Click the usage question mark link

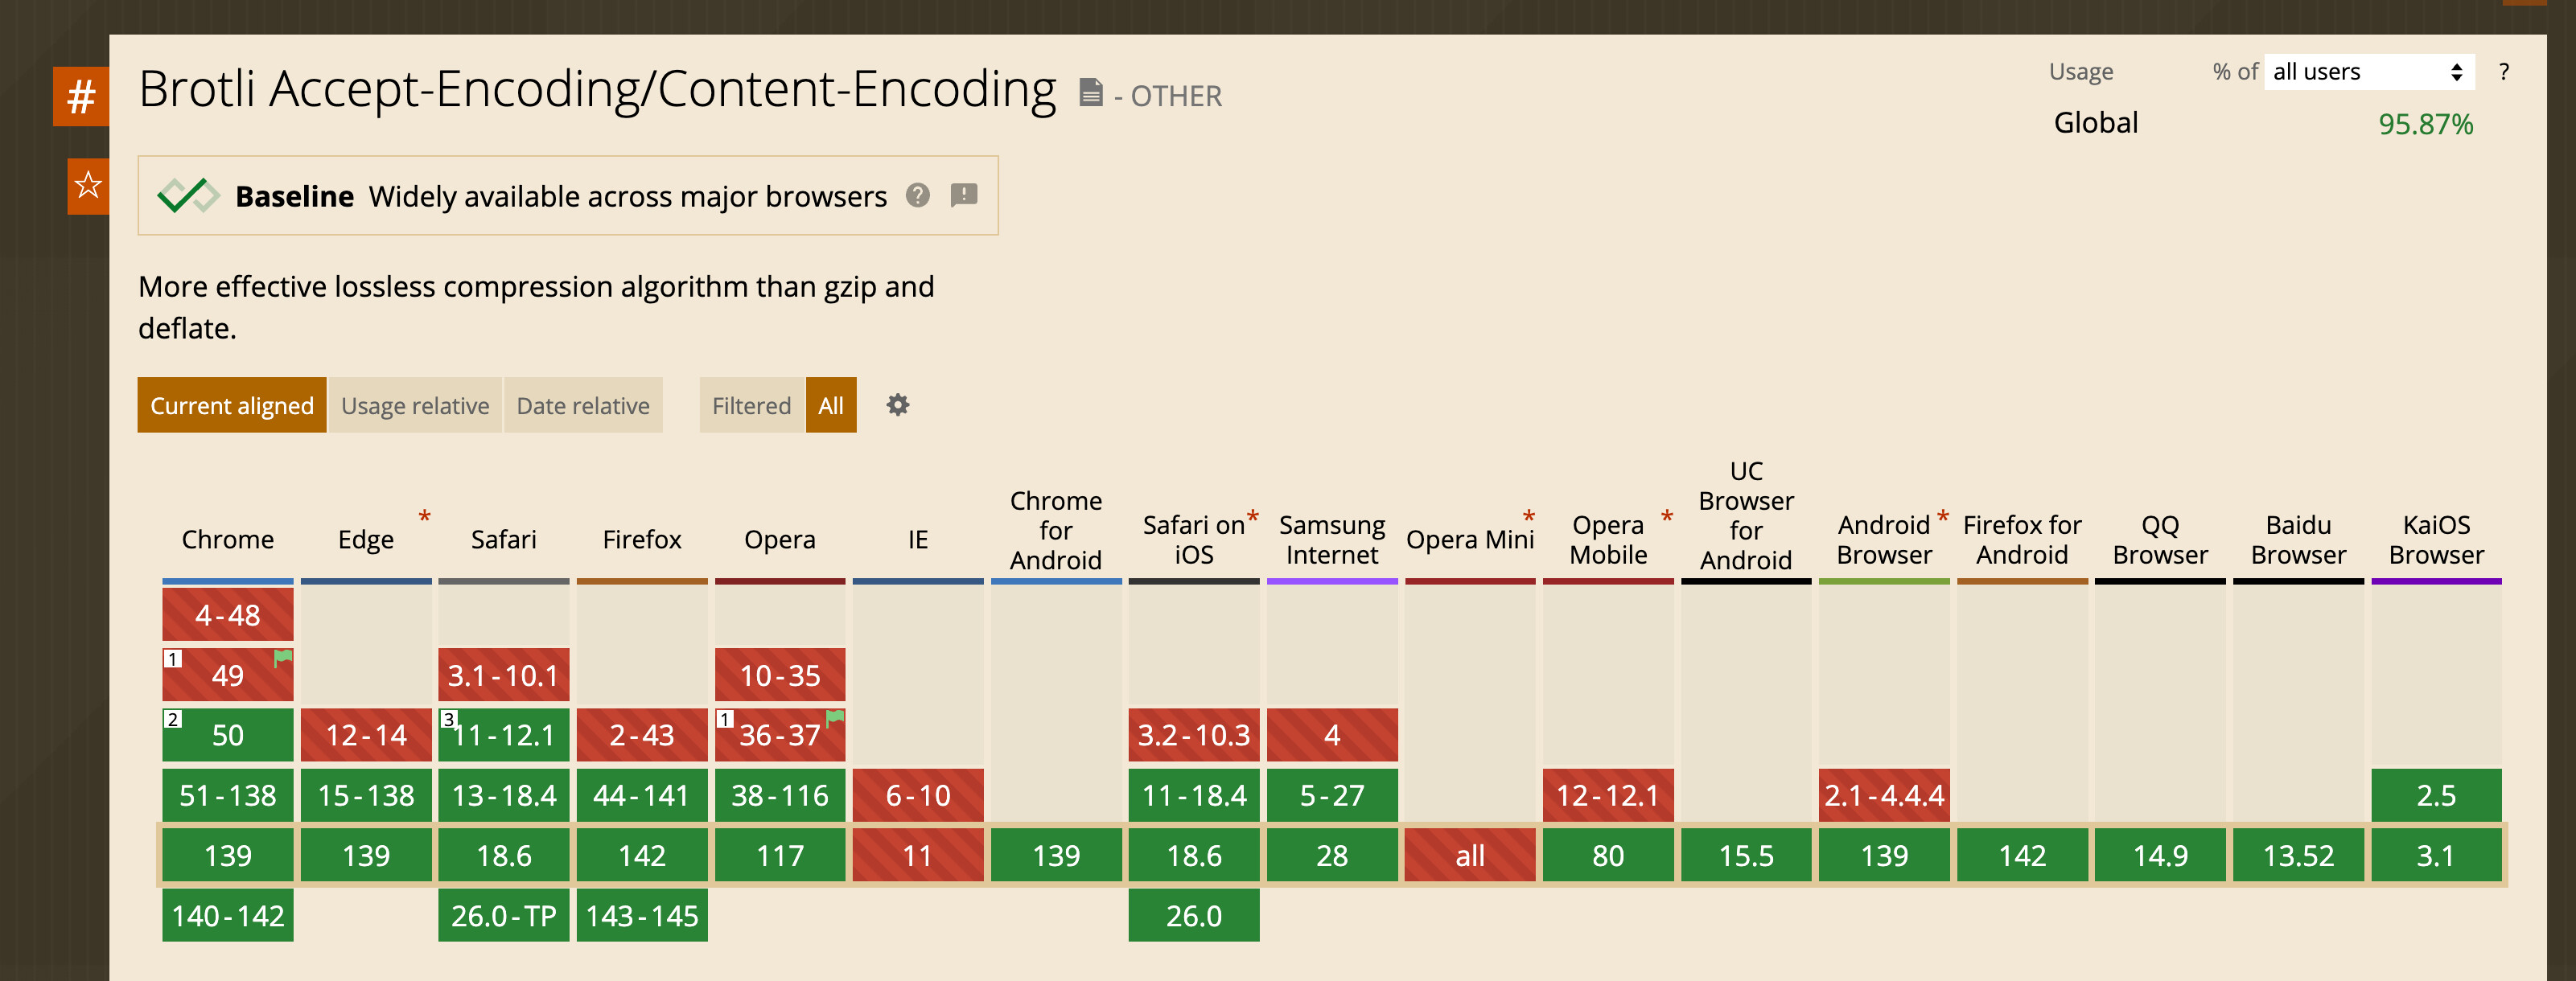click(x=2503, y=72)
